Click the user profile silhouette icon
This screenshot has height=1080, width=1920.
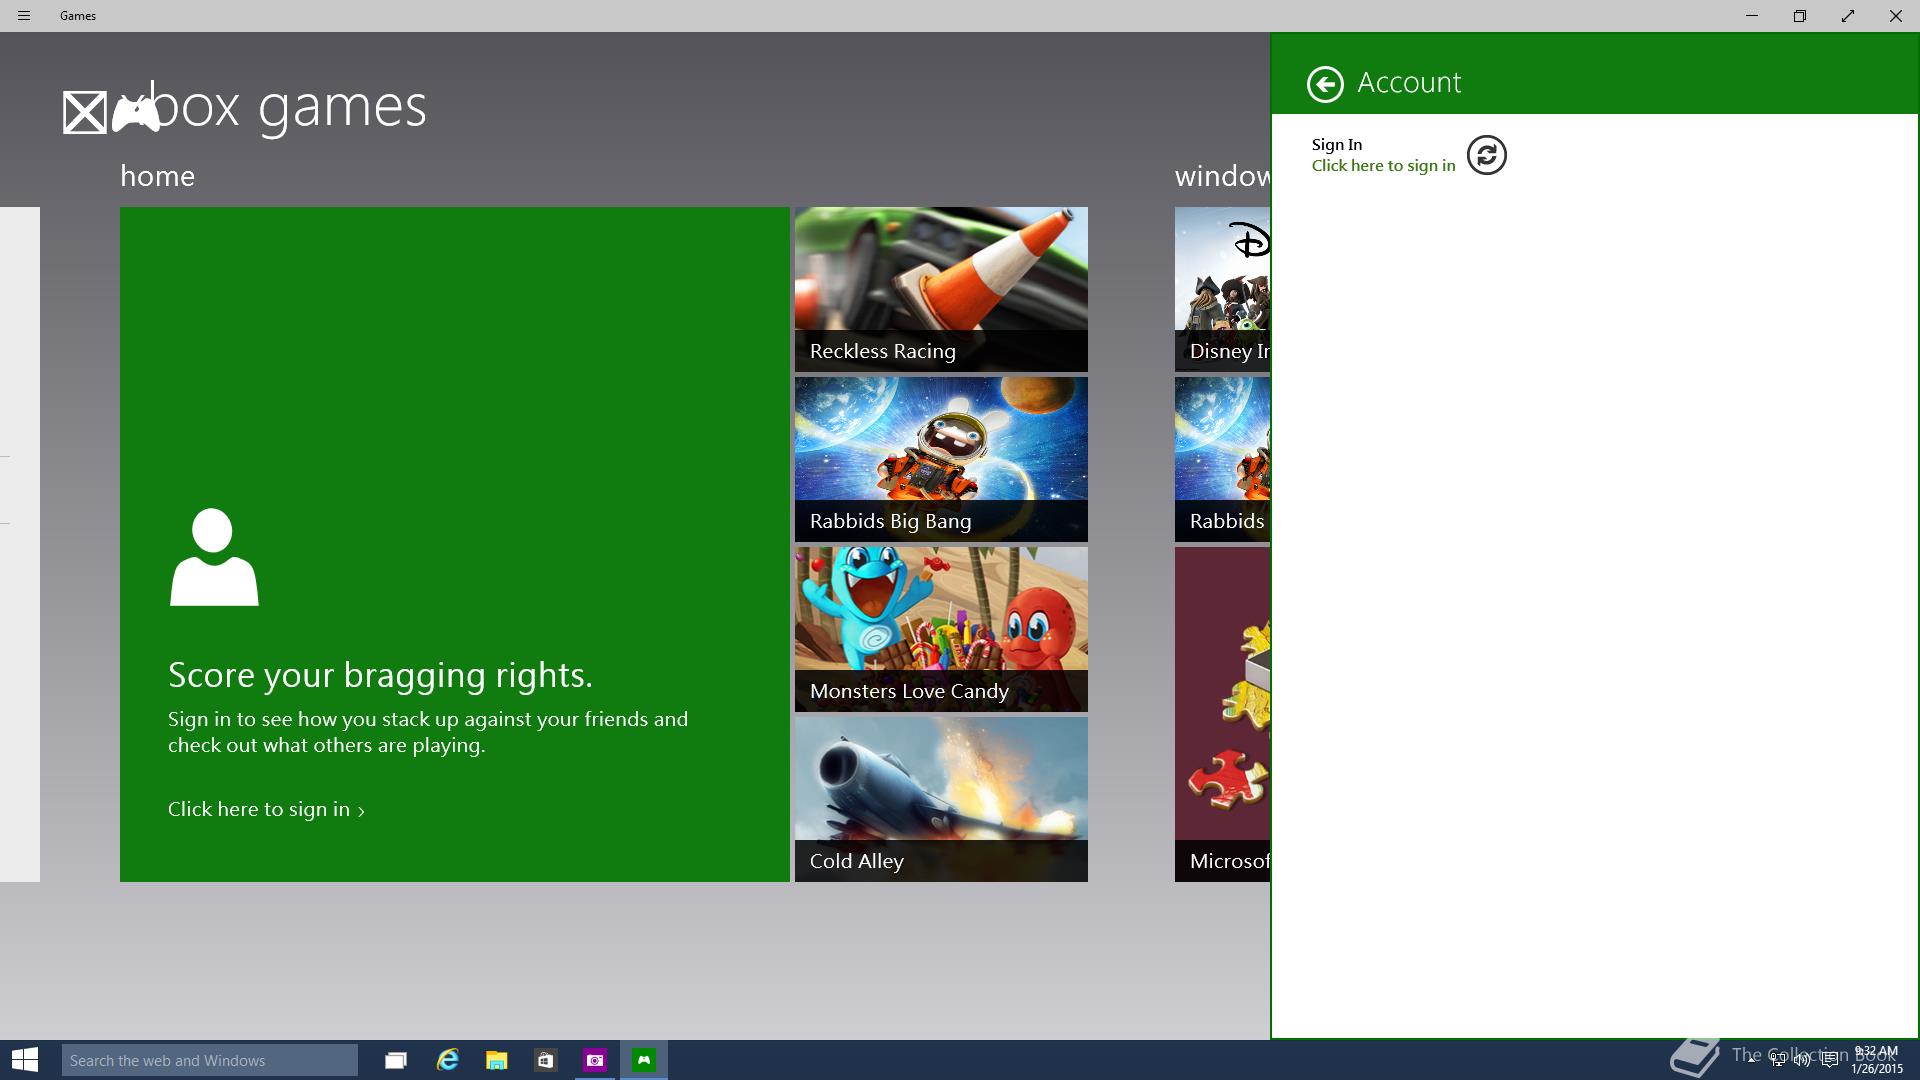(214, 557)
